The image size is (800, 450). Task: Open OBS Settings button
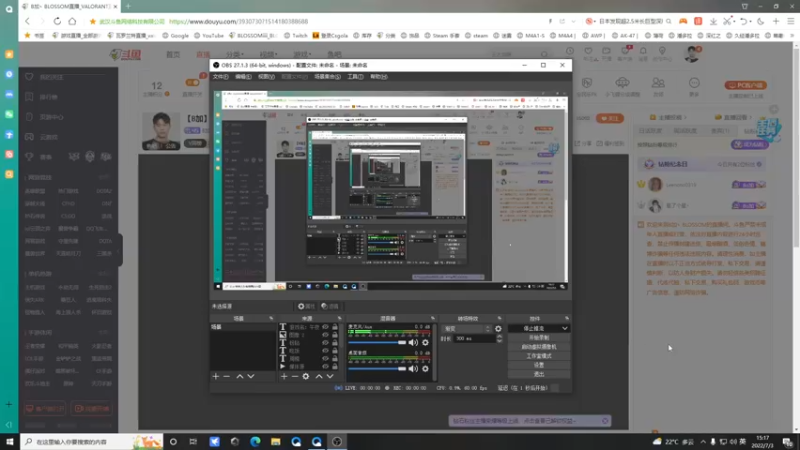tap(539, 365)
